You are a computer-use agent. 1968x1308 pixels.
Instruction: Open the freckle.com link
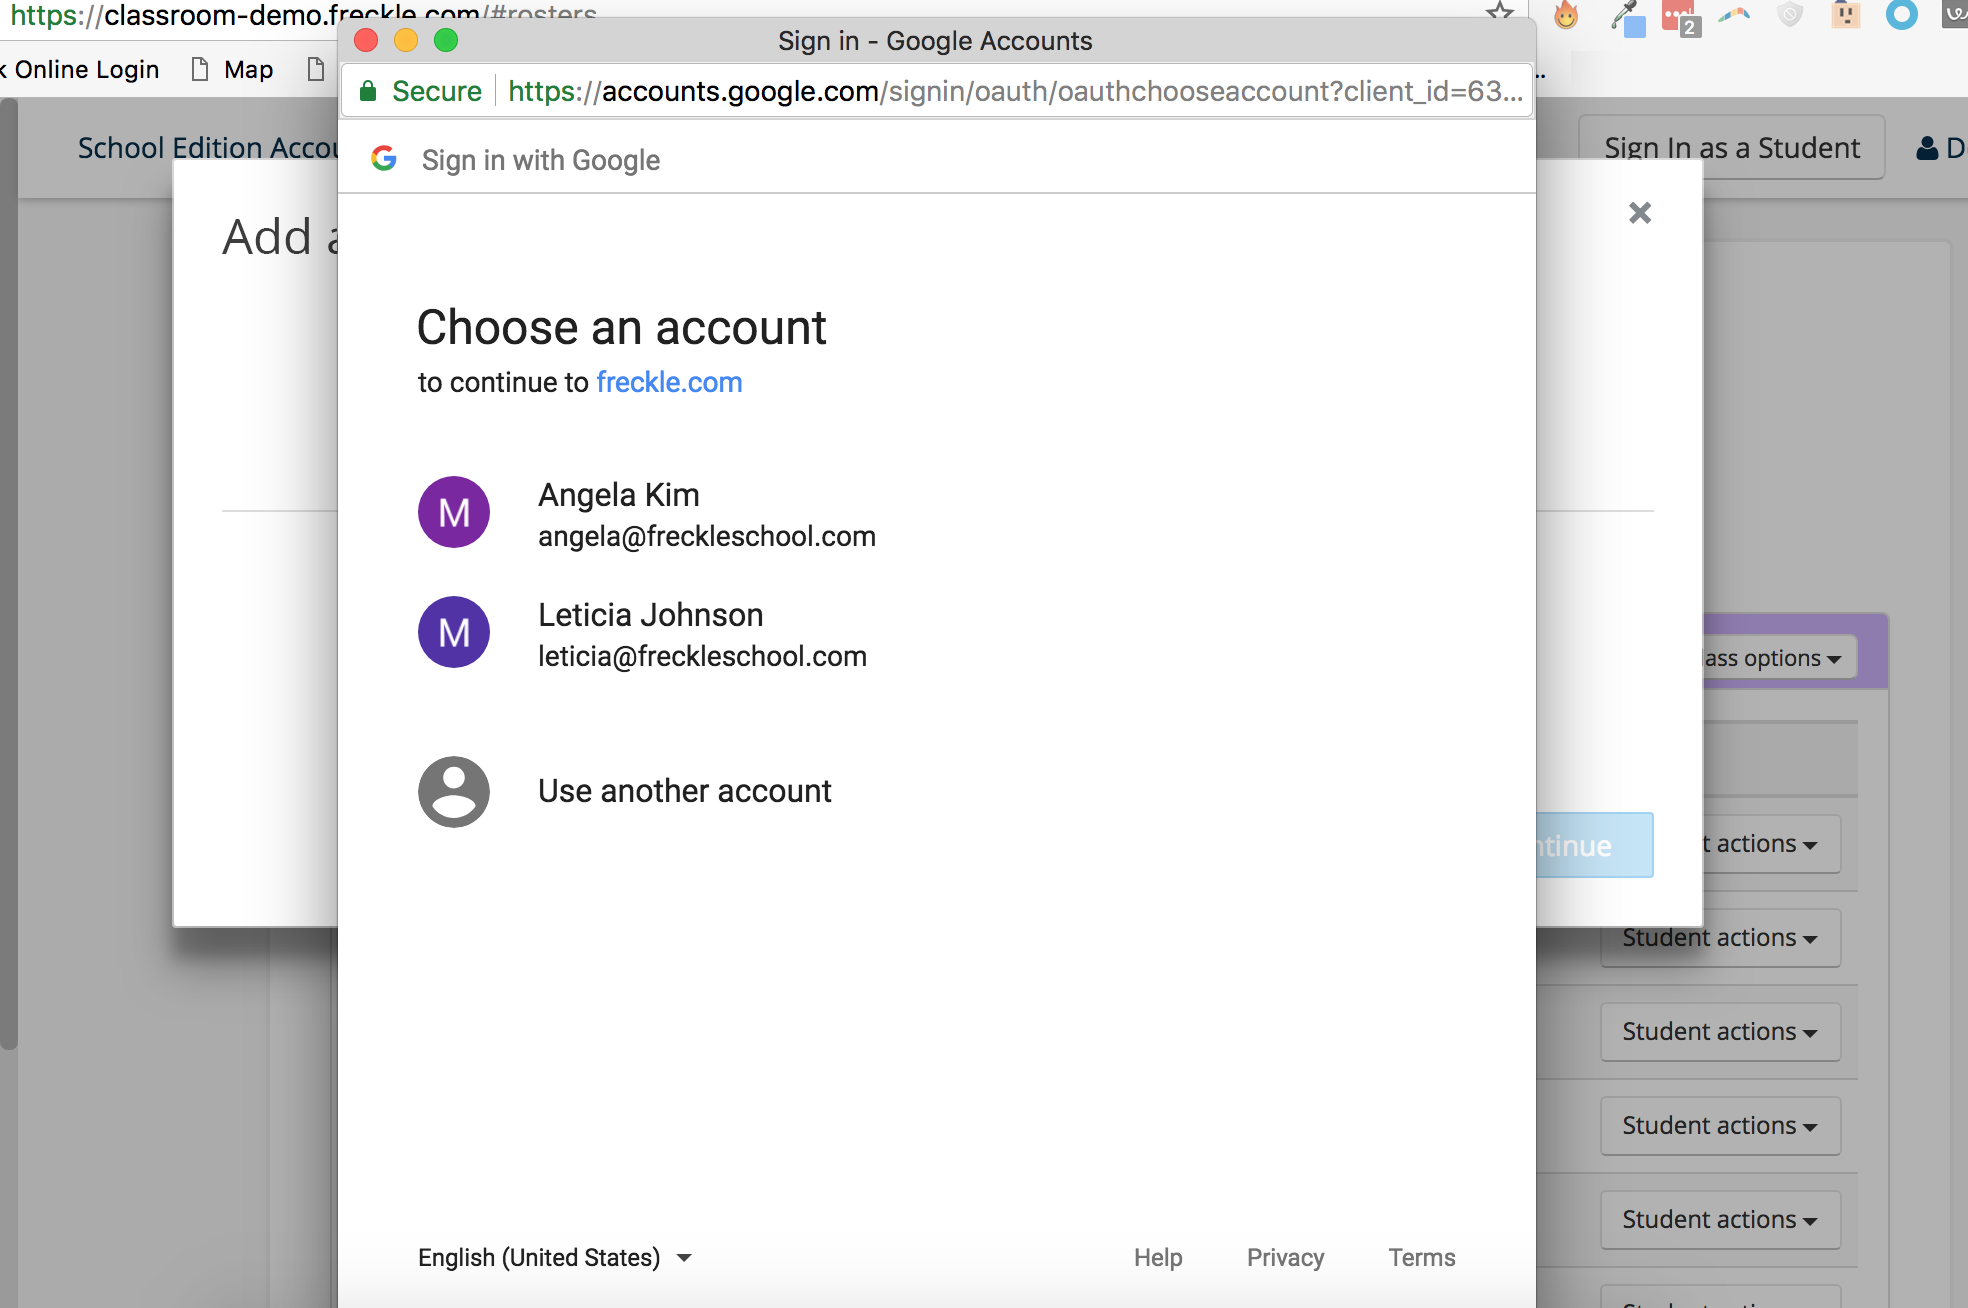click(x=669, y=382)
